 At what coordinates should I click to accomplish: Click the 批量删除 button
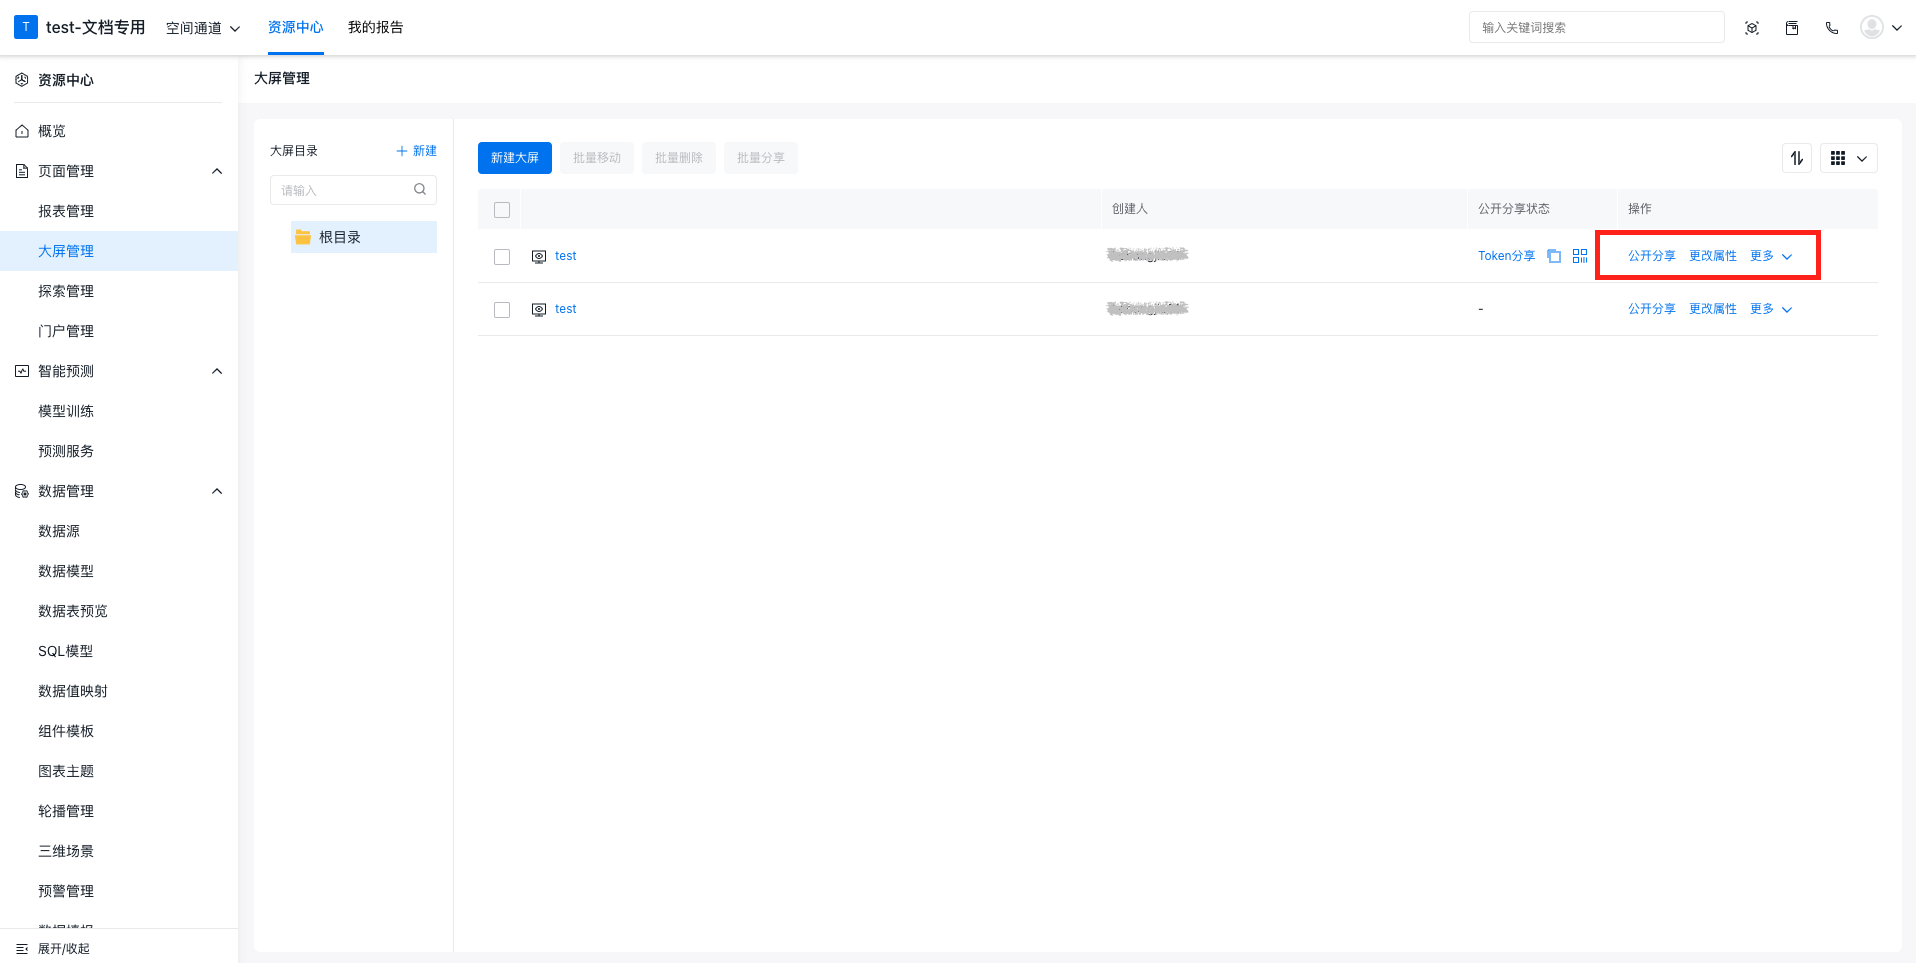pyautogui.click(x=679, y=158)
